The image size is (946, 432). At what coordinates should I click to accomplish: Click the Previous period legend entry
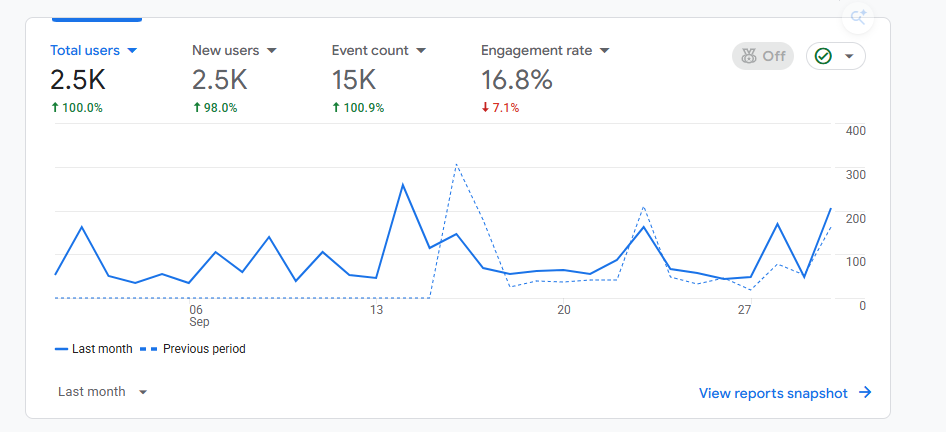[193, 349]
